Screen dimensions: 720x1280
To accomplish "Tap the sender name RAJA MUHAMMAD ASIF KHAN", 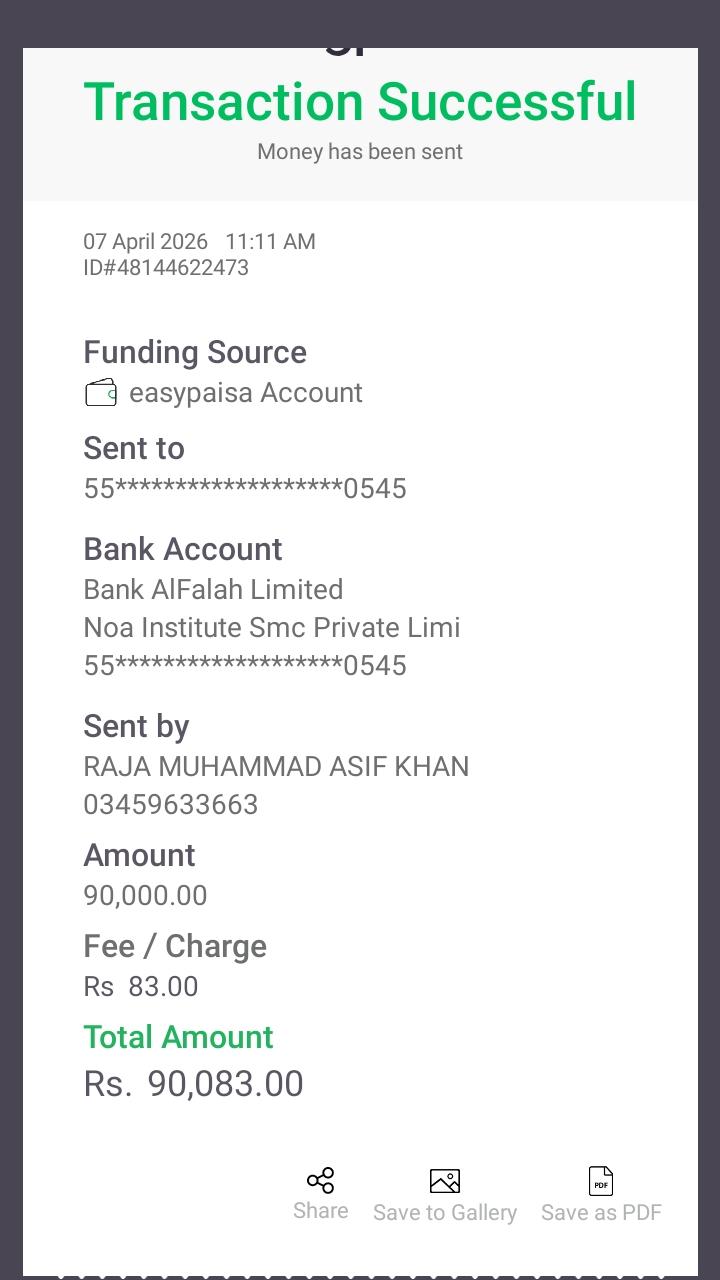I will coord(276,767).
